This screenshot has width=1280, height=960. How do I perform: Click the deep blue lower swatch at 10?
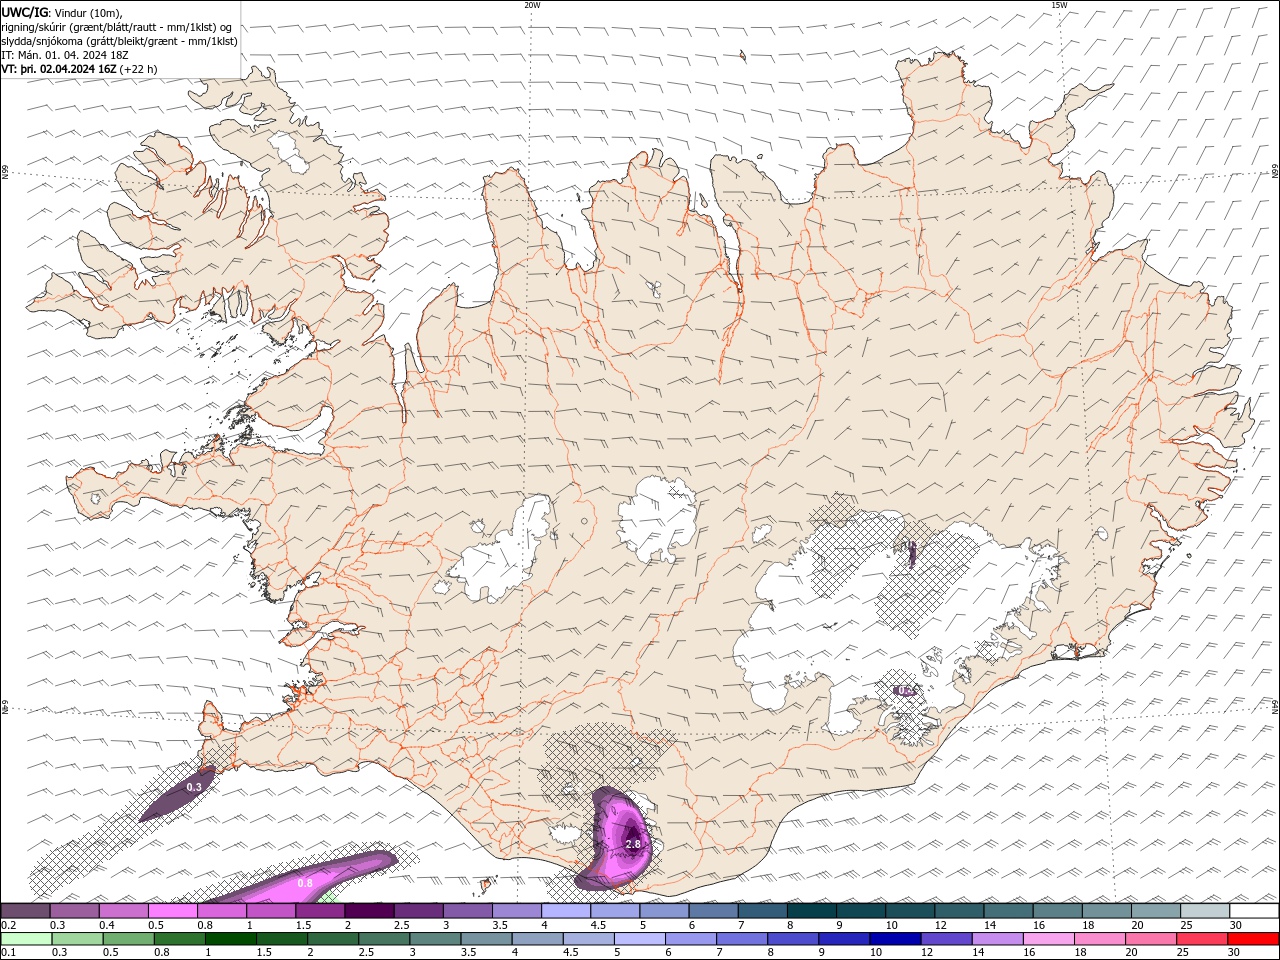(894, 939)
